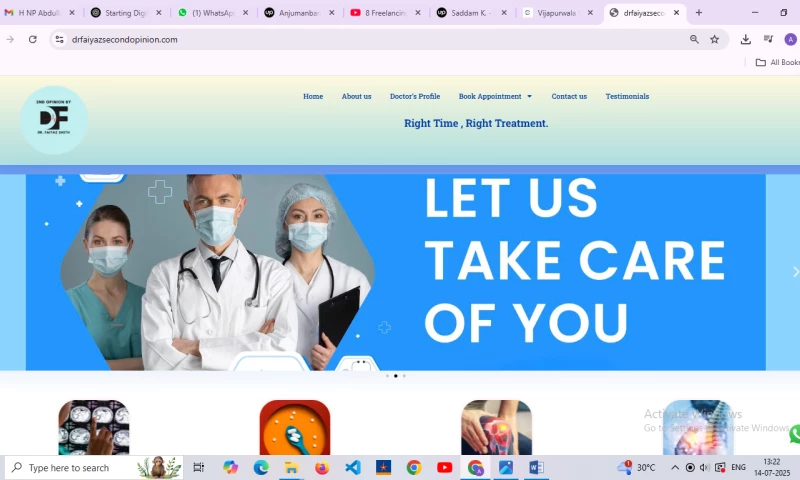Screen dimensions: 800x480
Task: Close the Gmail tab
Action: coord(72,13)
